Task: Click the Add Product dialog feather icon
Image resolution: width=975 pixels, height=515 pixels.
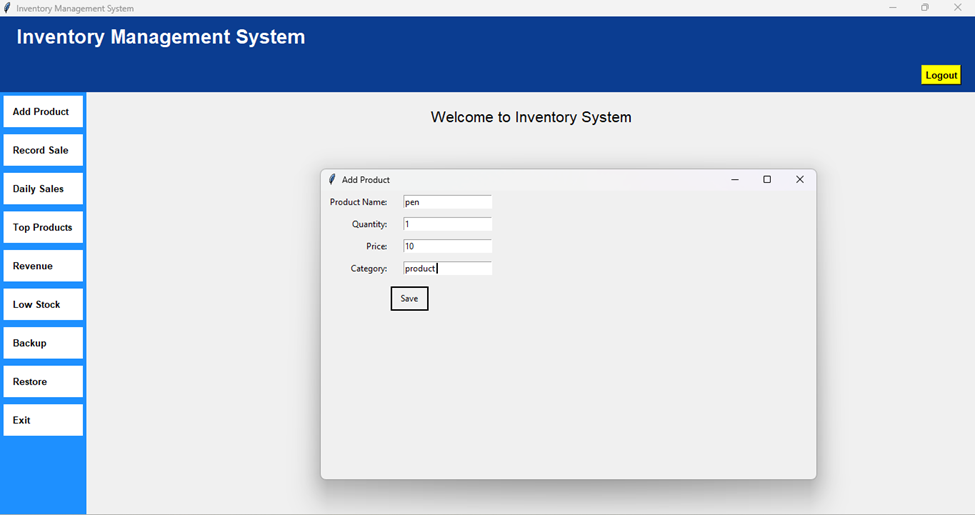Action: click(x=332, y=180)
